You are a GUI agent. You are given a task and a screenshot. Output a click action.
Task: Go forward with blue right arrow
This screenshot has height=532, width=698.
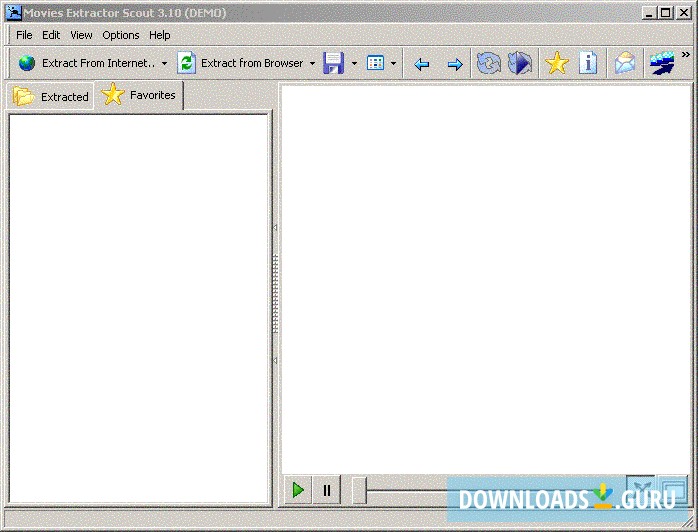[x=455, y=65]
